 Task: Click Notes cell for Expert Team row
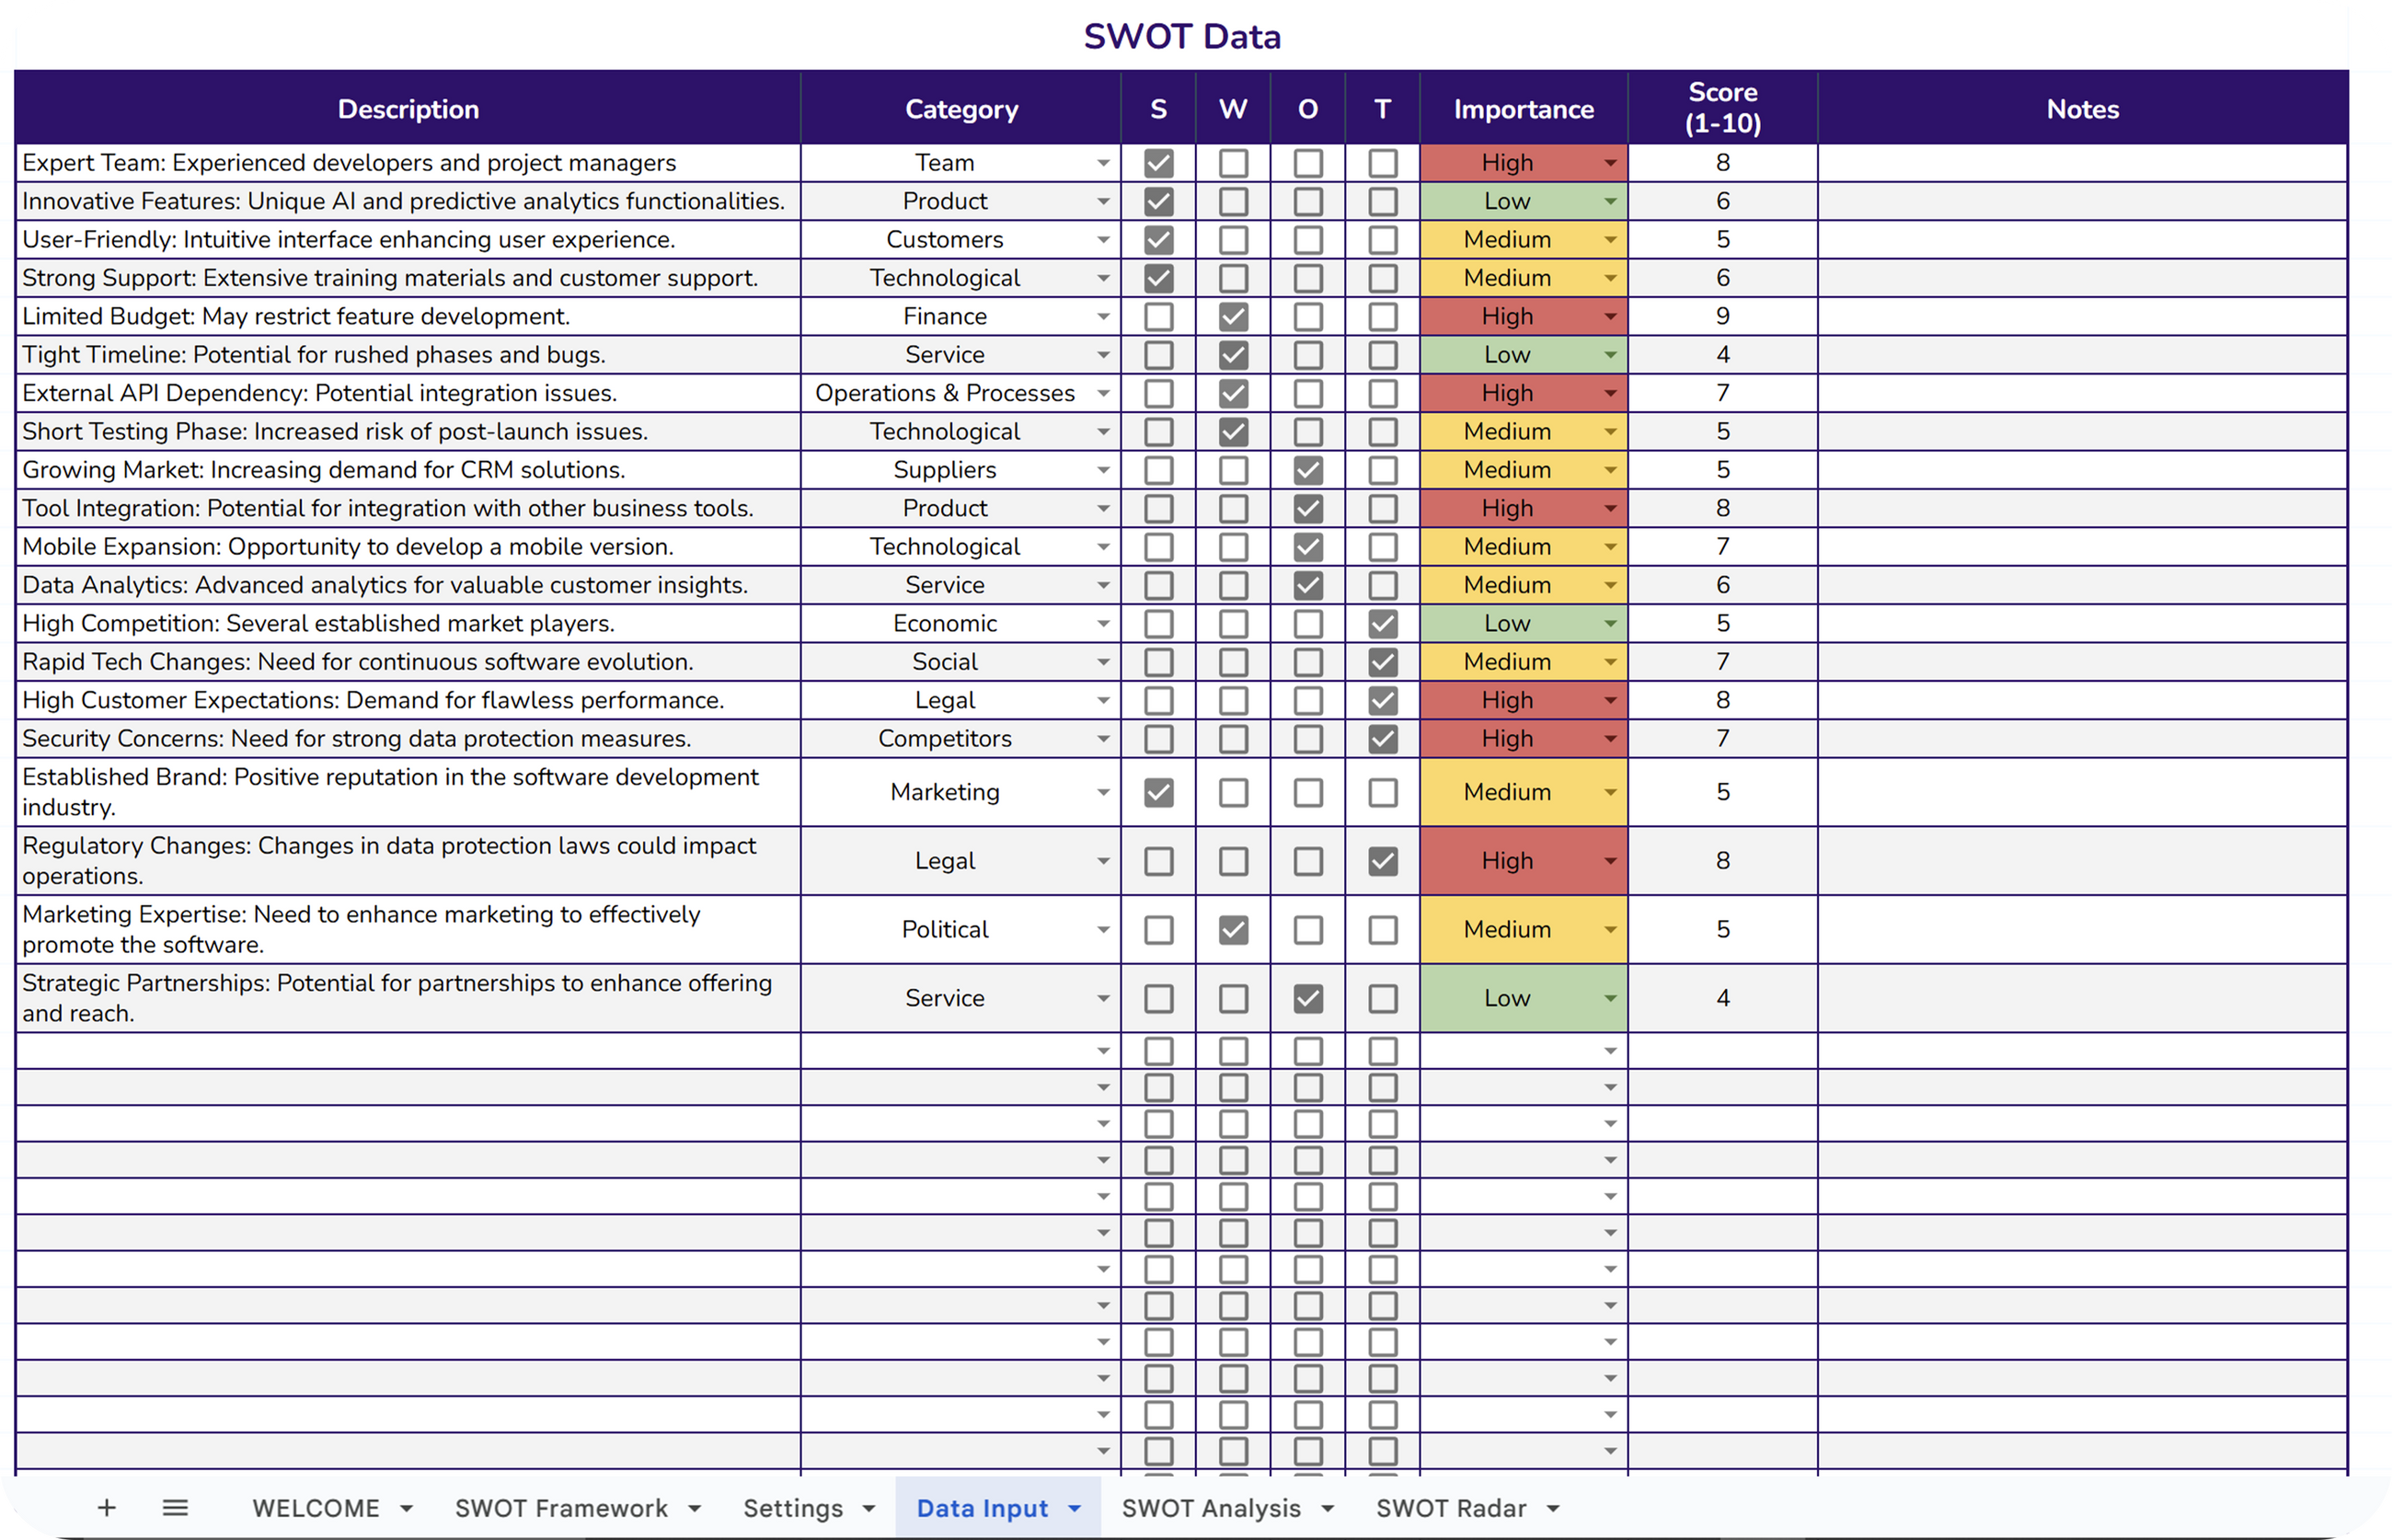2082,163
